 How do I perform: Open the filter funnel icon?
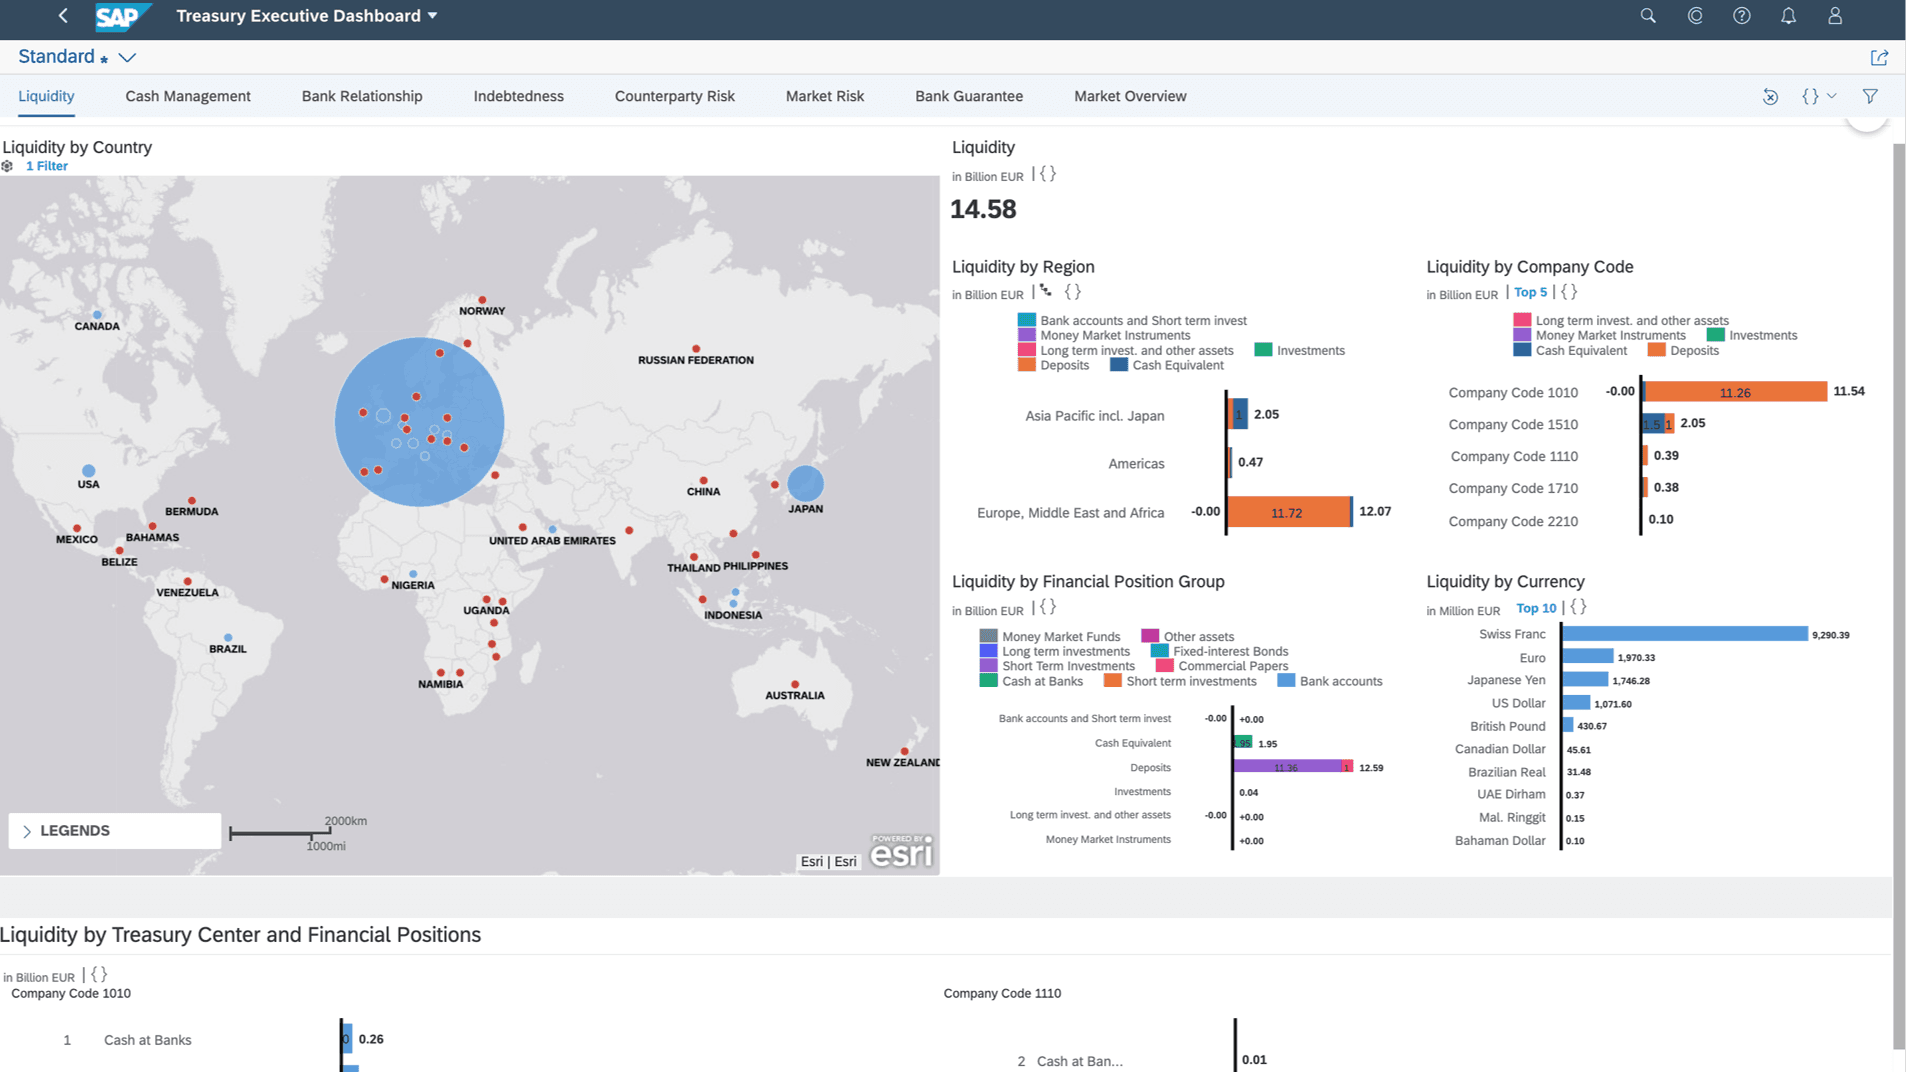1870,96
